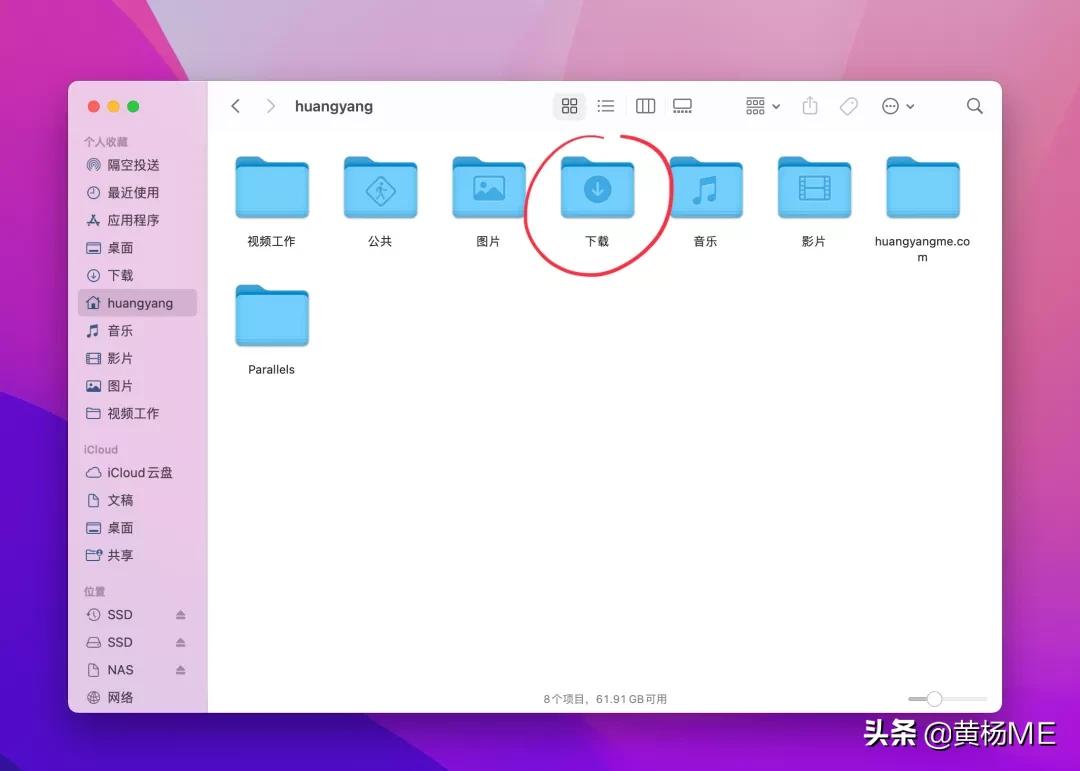The height and width of the screenshot is (771, 1080).
Task: Switch to column view
Action: tap(645, 105)
